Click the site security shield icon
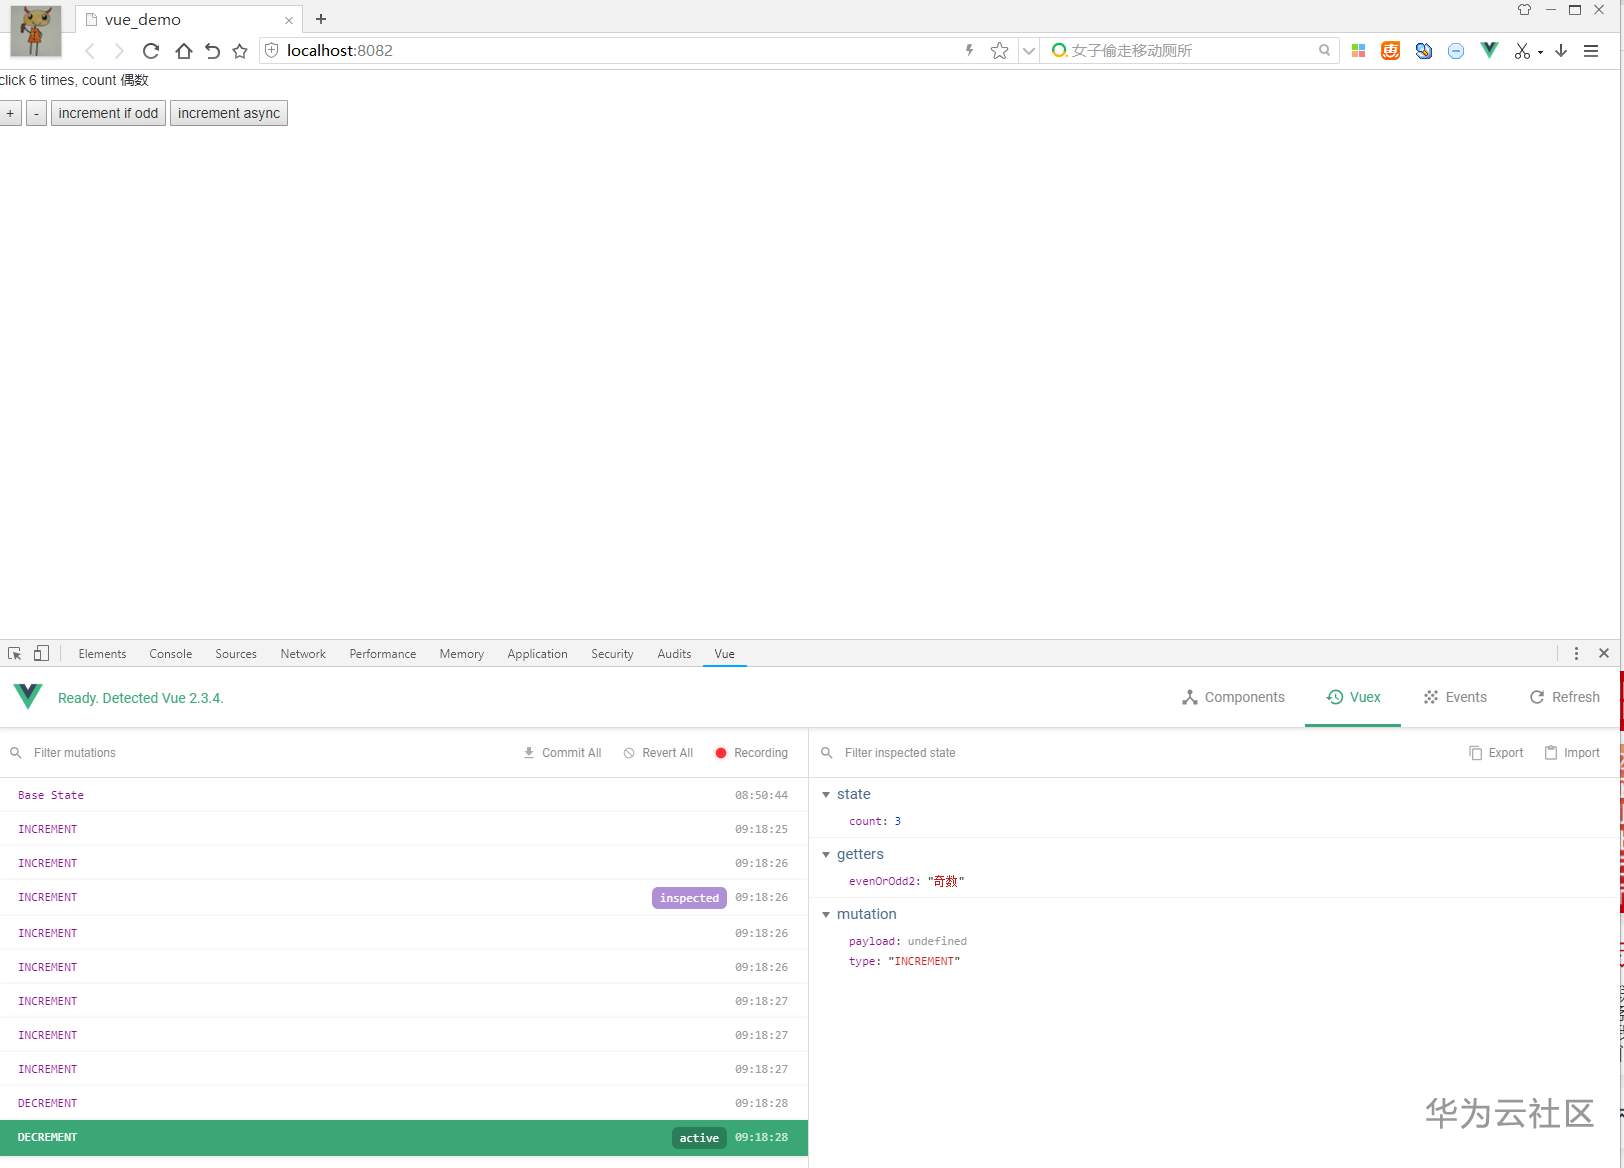The width and height of the screenshot is (1624, 1168). (x=271, y=51)
